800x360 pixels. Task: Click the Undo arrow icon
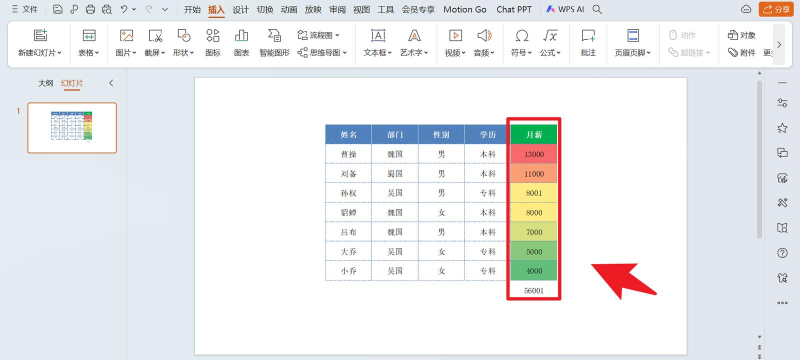click(x=124, y=9)
